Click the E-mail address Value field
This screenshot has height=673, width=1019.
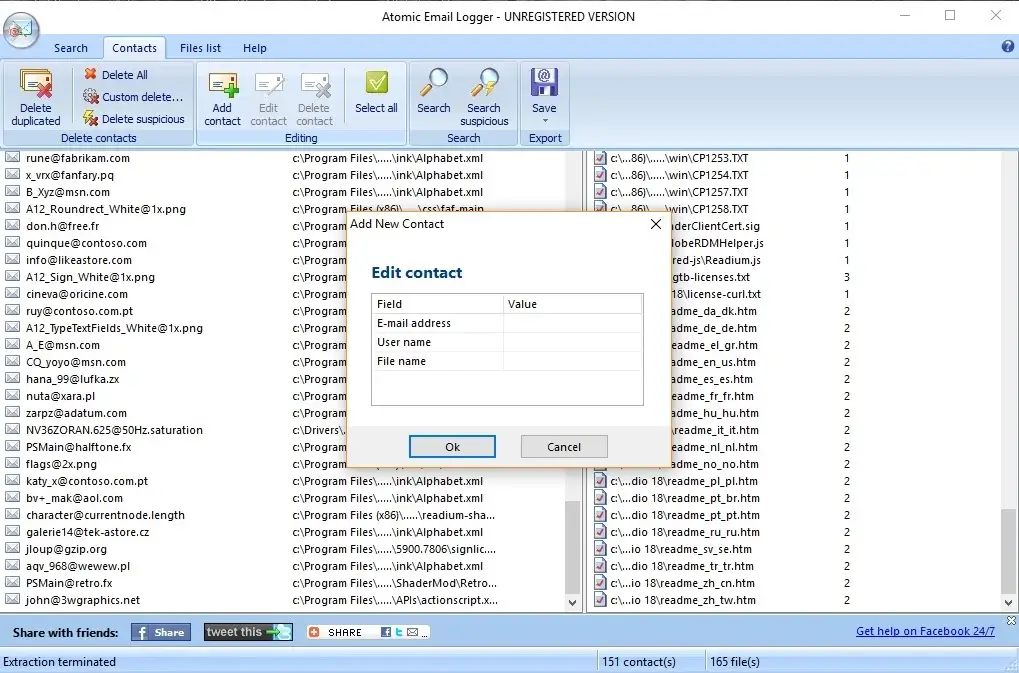click(x=575, y=322)
